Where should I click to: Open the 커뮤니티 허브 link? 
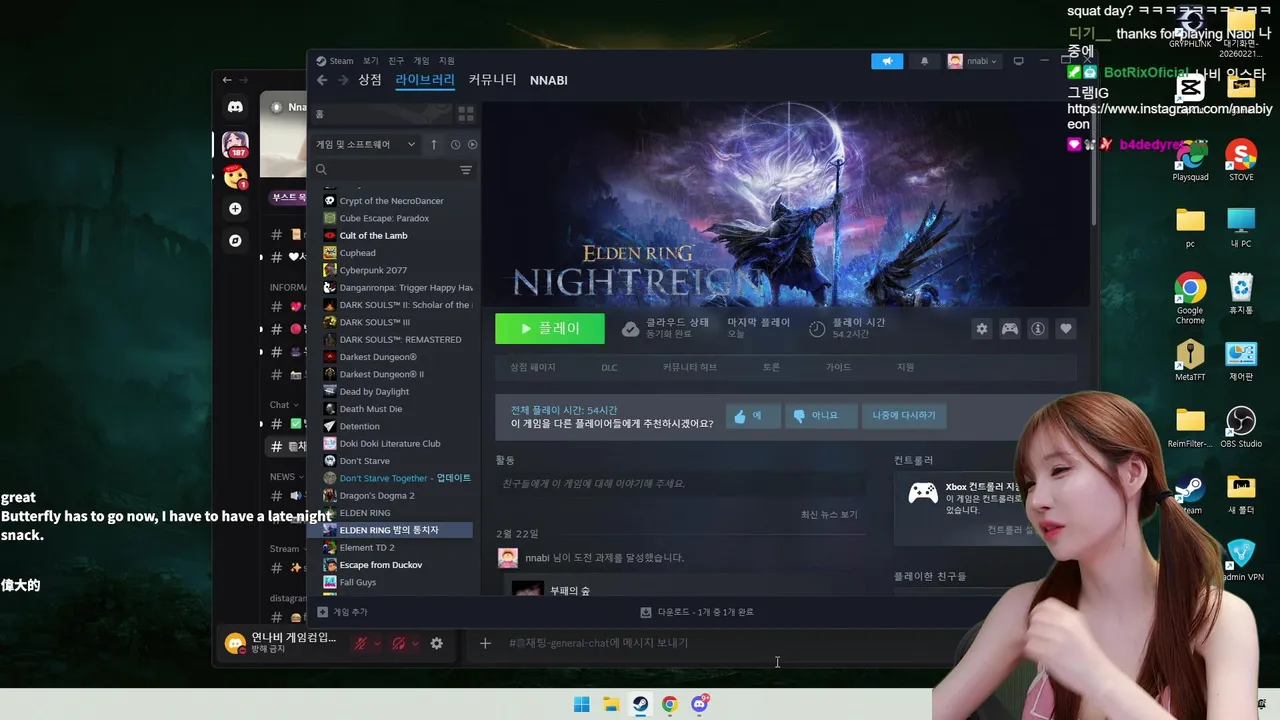point(689,368)
